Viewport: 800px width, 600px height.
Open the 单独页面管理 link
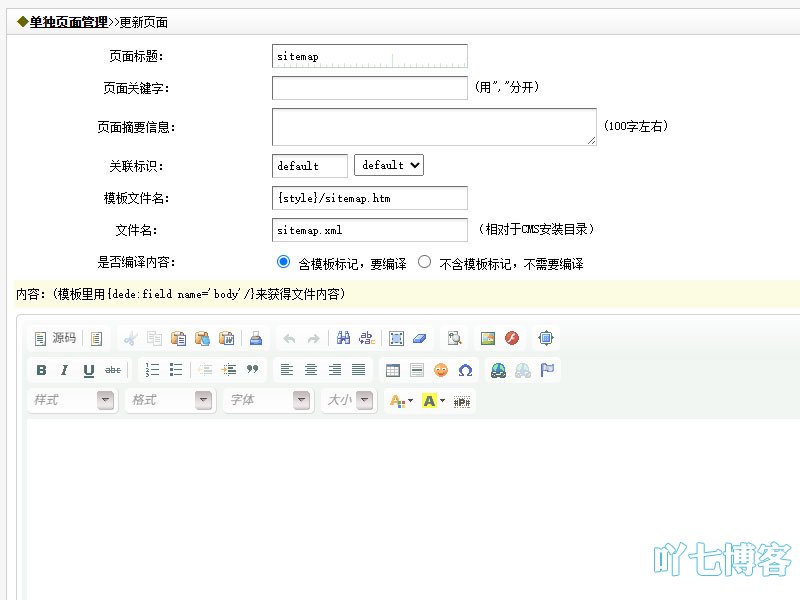coord(68,22)
